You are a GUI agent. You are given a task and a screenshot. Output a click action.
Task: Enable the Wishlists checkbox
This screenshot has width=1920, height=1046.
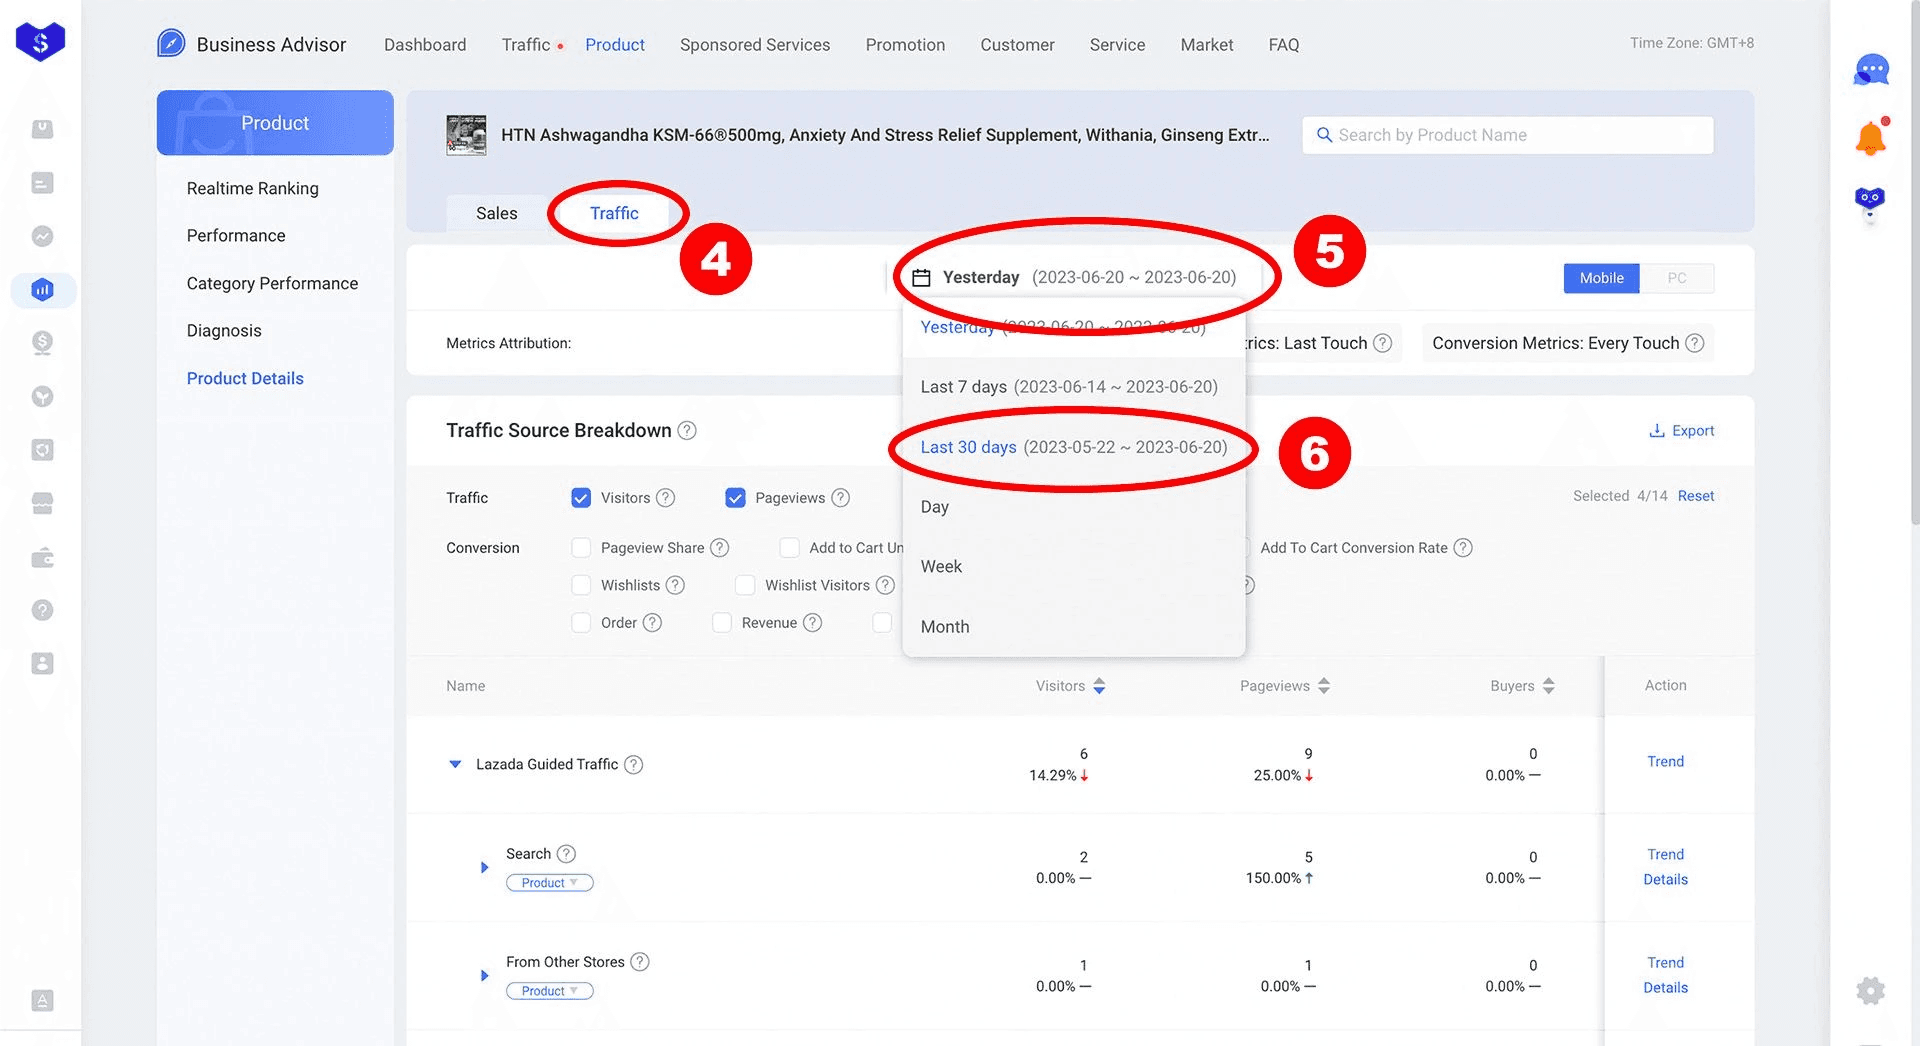(581, 585)
